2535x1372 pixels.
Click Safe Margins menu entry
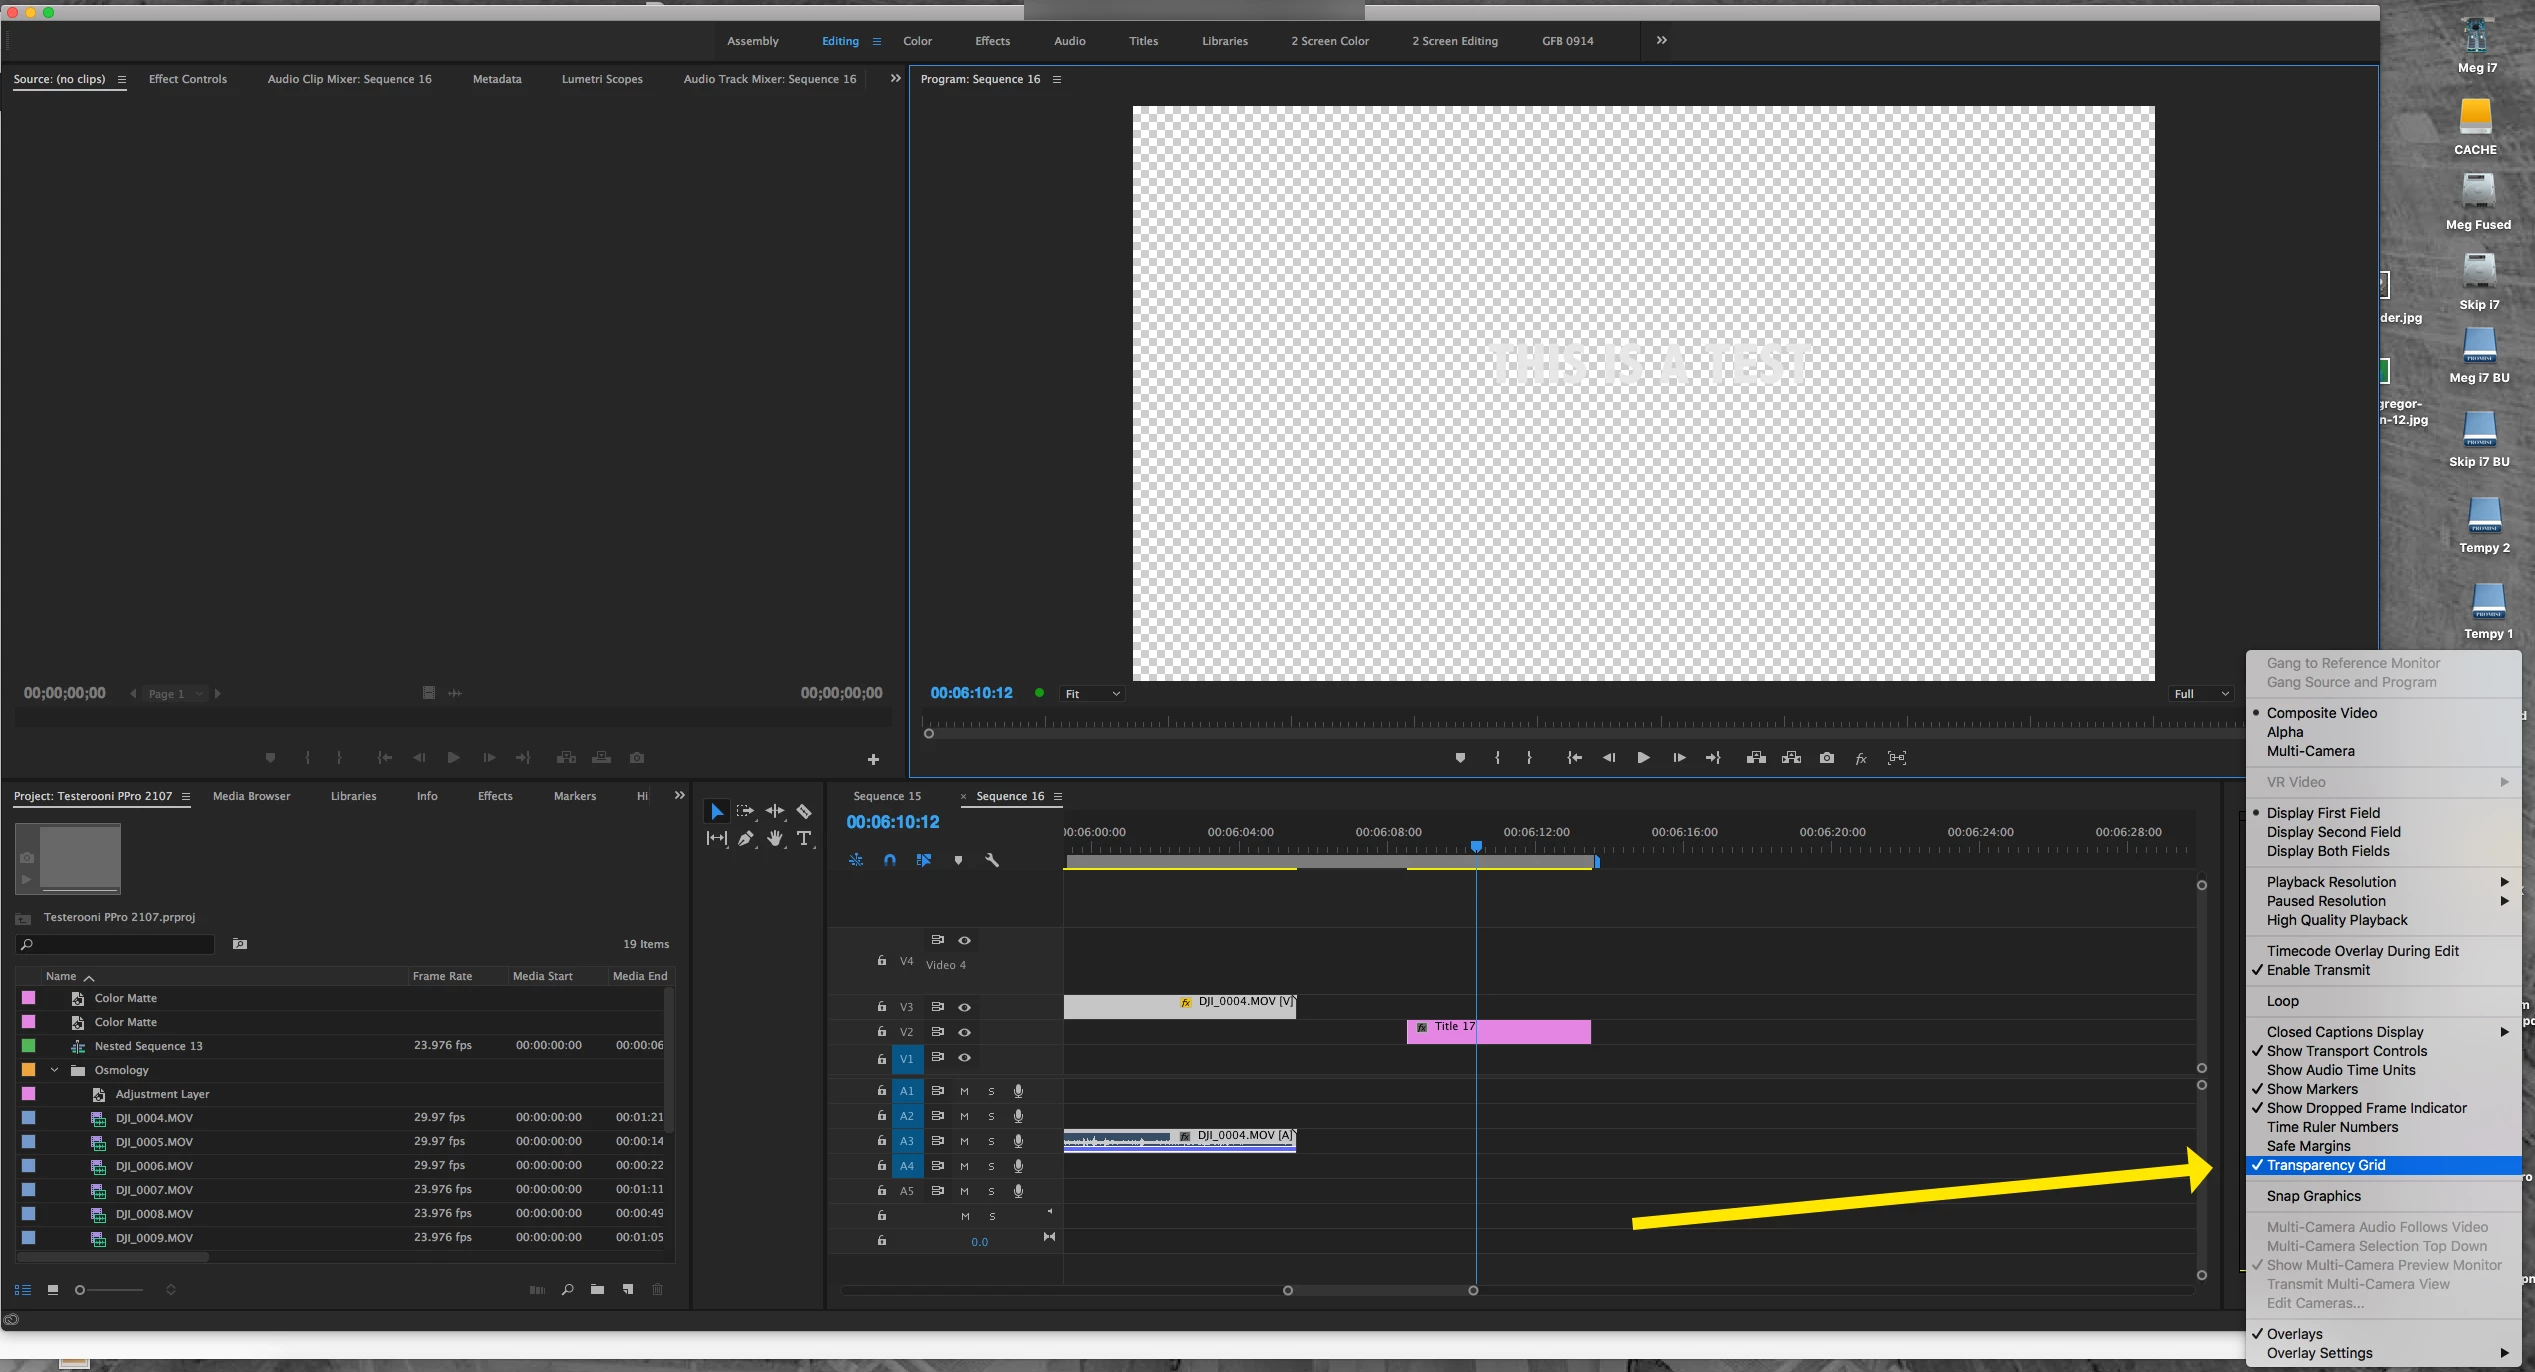[2308, 1146]
